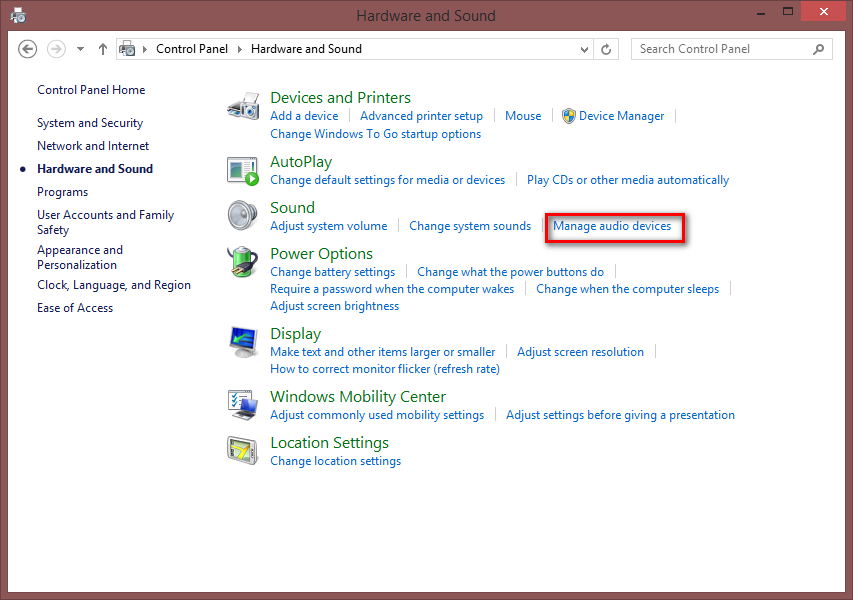Click the Windows Mobility Center icon
The width and height of the screenshot is (853, 600).
[x=243, y=405]
